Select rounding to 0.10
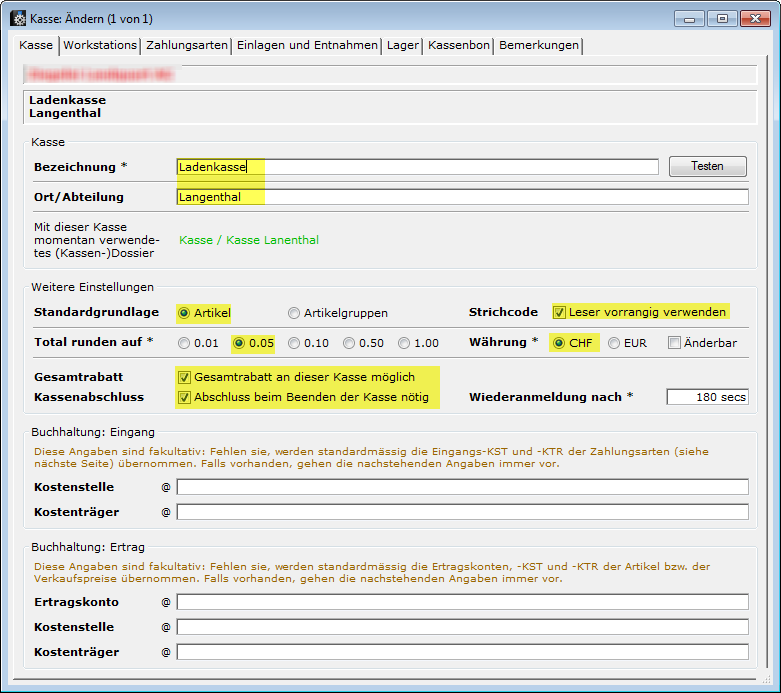This screenshot has width=781, height=693. (x=294, y=343)
